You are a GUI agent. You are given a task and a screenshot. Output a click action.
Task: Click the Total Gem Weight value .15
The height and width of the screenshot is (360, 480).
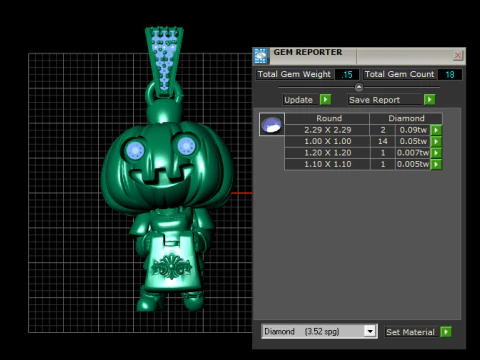coord(347,74)
